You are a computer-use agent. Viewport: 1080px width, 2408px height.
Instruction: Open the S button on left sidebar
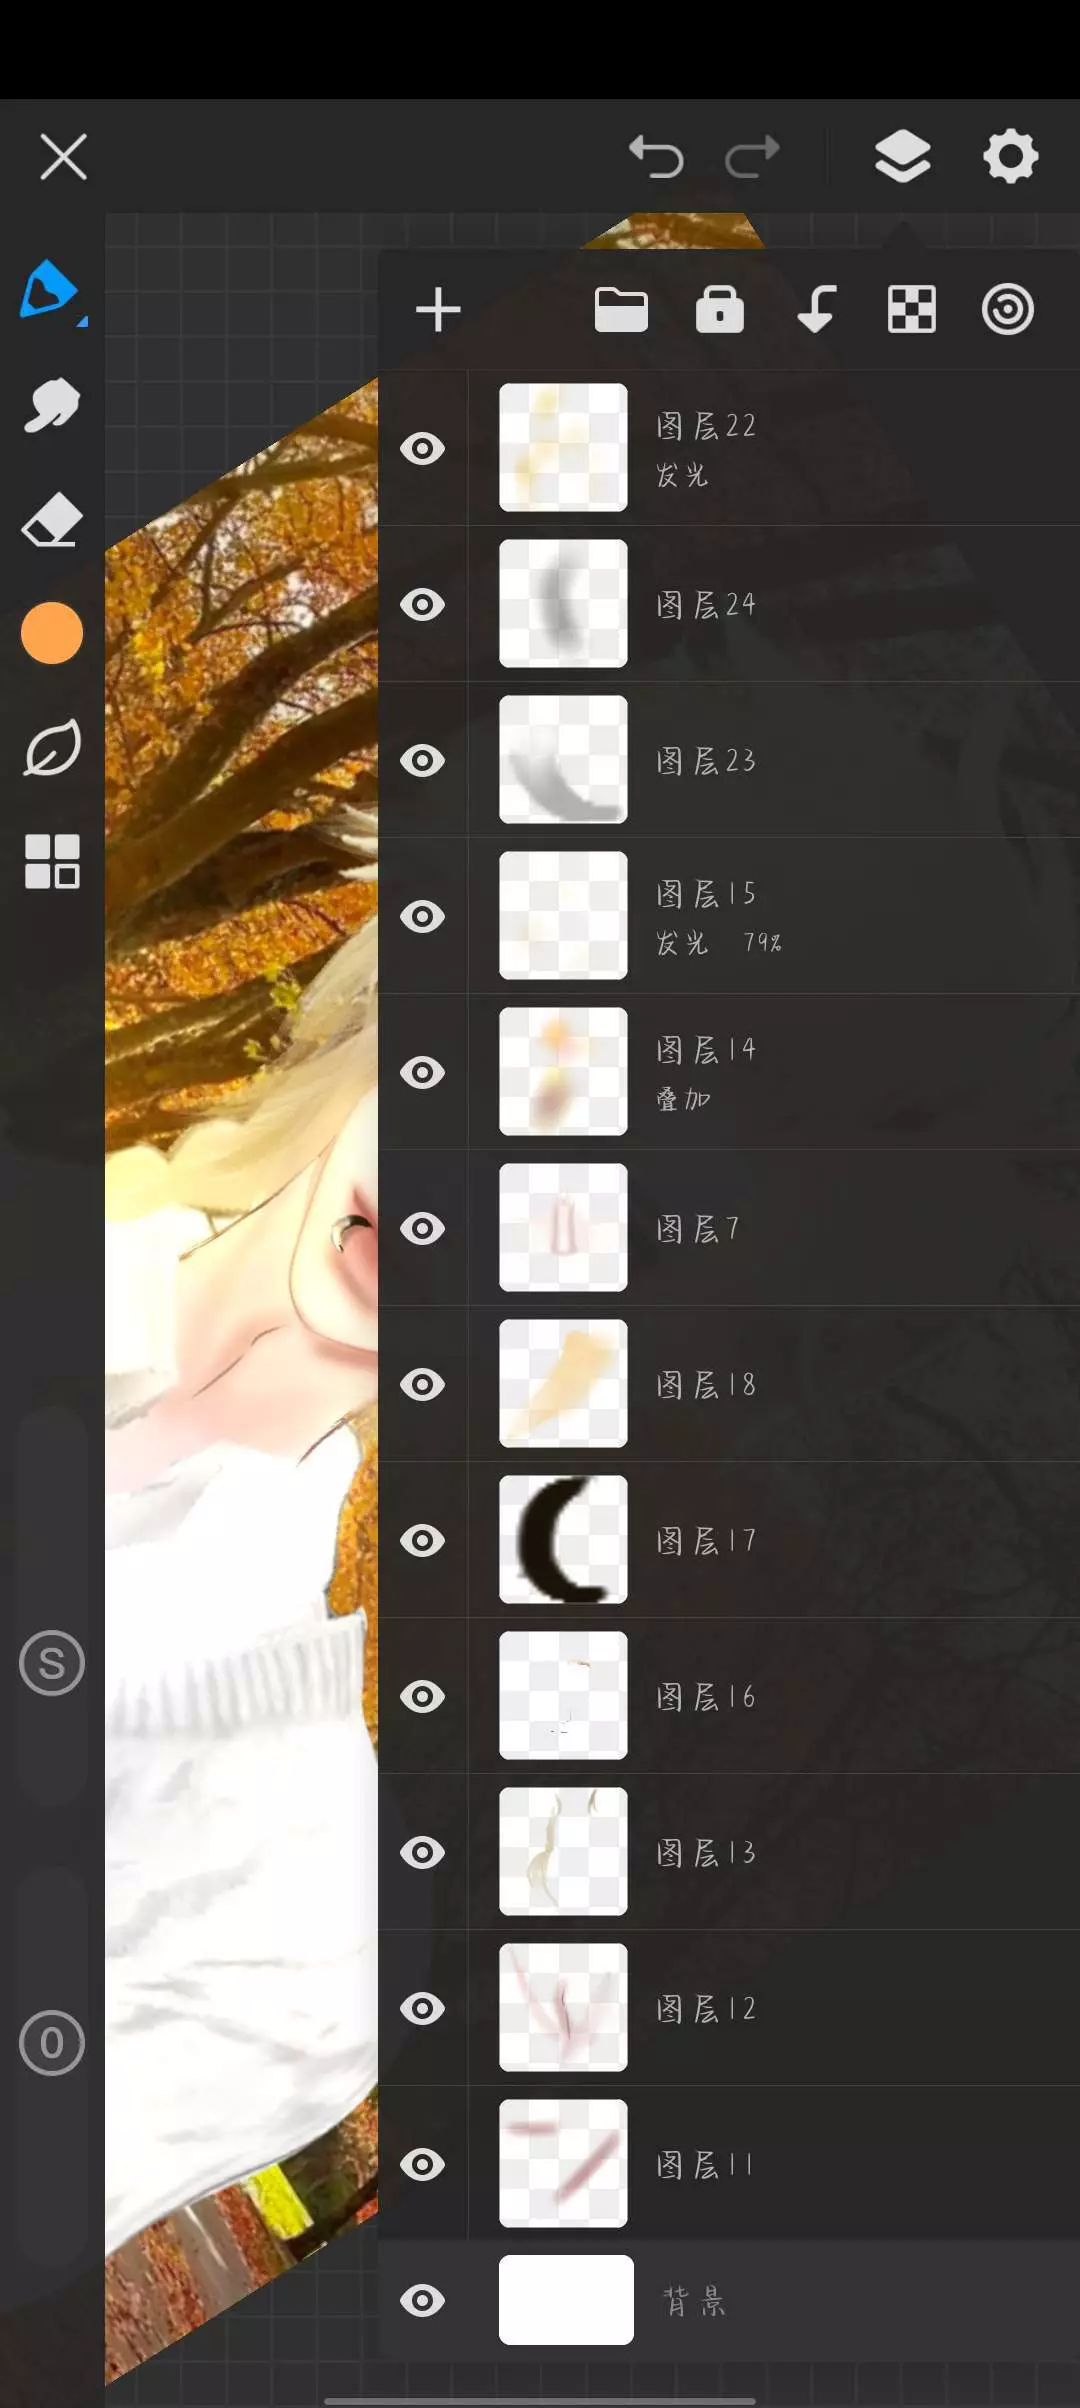[x=51, y=1663]
